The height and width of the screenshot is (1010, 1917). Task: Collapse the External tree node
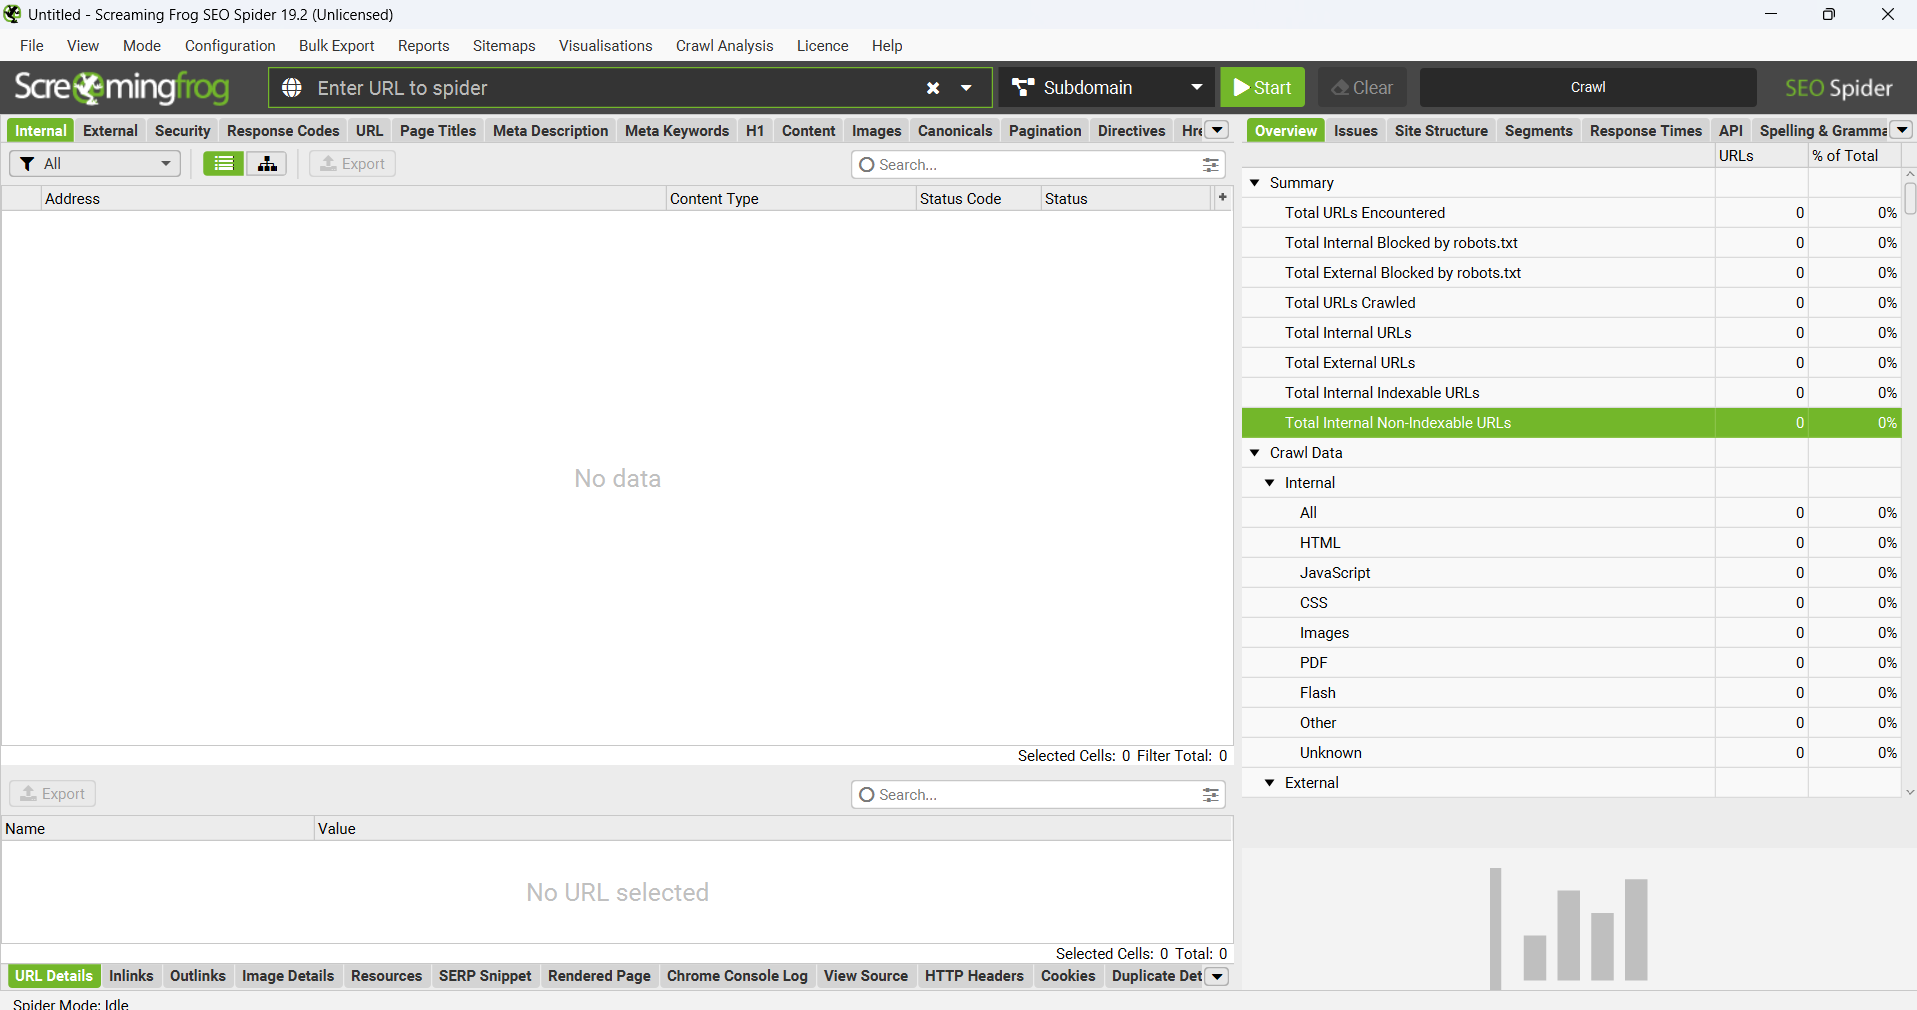pos(1270,783)
